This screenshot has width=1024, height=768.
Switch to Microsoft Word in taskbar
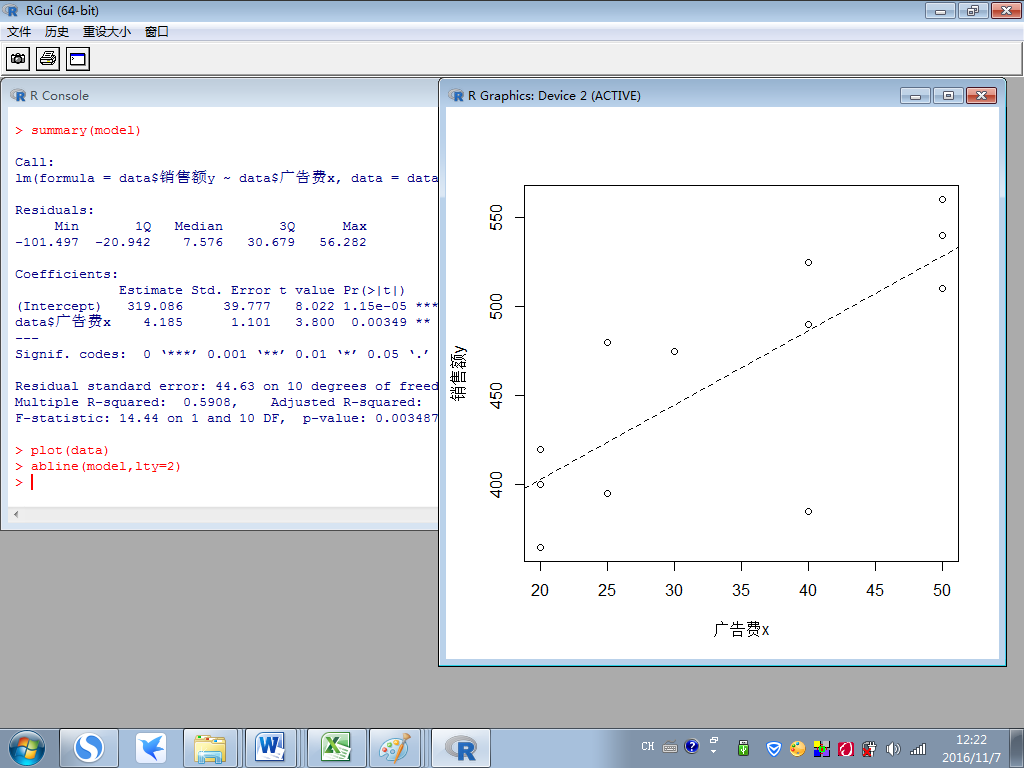pos(271,748)
